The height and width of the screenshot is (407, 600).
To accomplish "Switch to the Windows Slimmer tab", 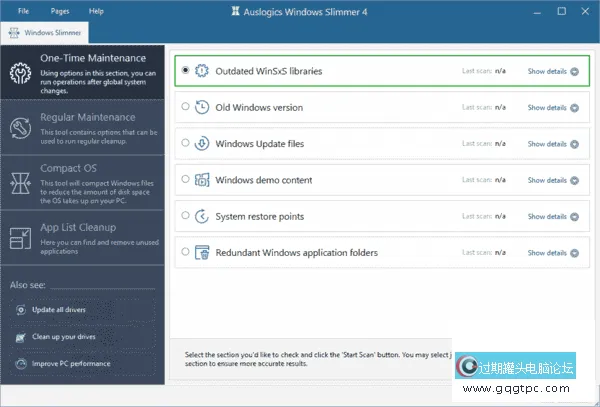I will pyautogui.click(x=41, y=33).
